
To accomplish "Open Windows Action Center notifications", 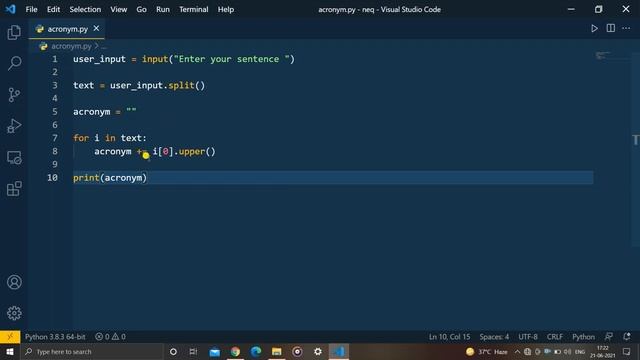I will [x=627, y=351].
